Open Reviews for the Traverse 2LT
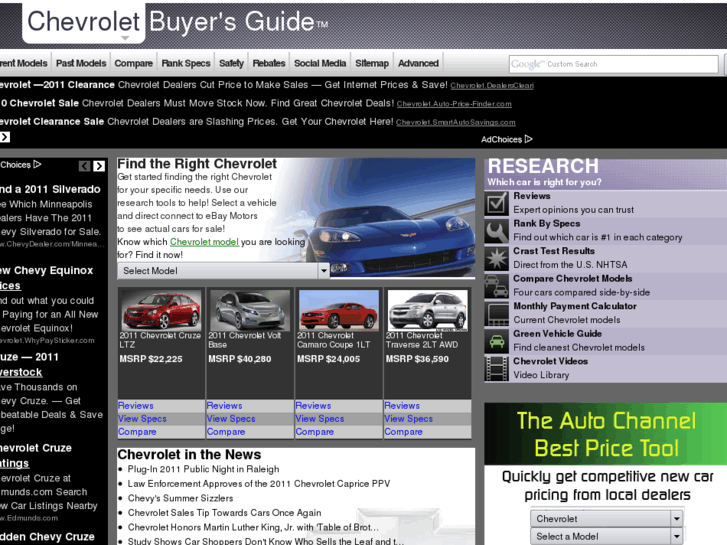Viewport: 727px width, 545px height. pyautogui.click(x=402, y=406)
